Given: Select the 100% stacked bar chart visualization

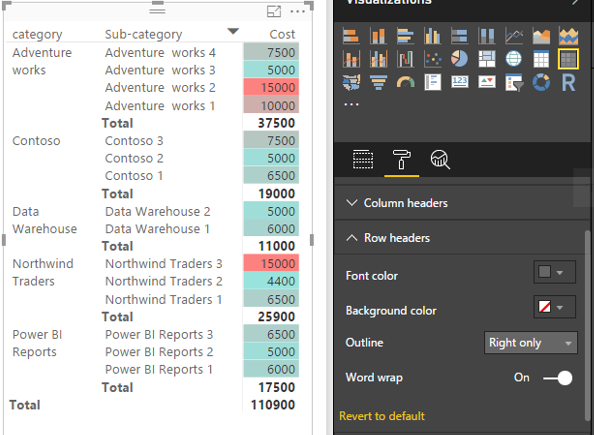Looking at the screenshot, I should [x=460, y=36].
